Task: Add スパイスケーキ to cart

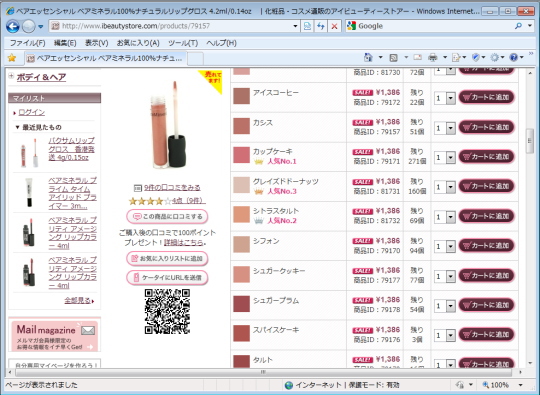Action: point(487,334)
